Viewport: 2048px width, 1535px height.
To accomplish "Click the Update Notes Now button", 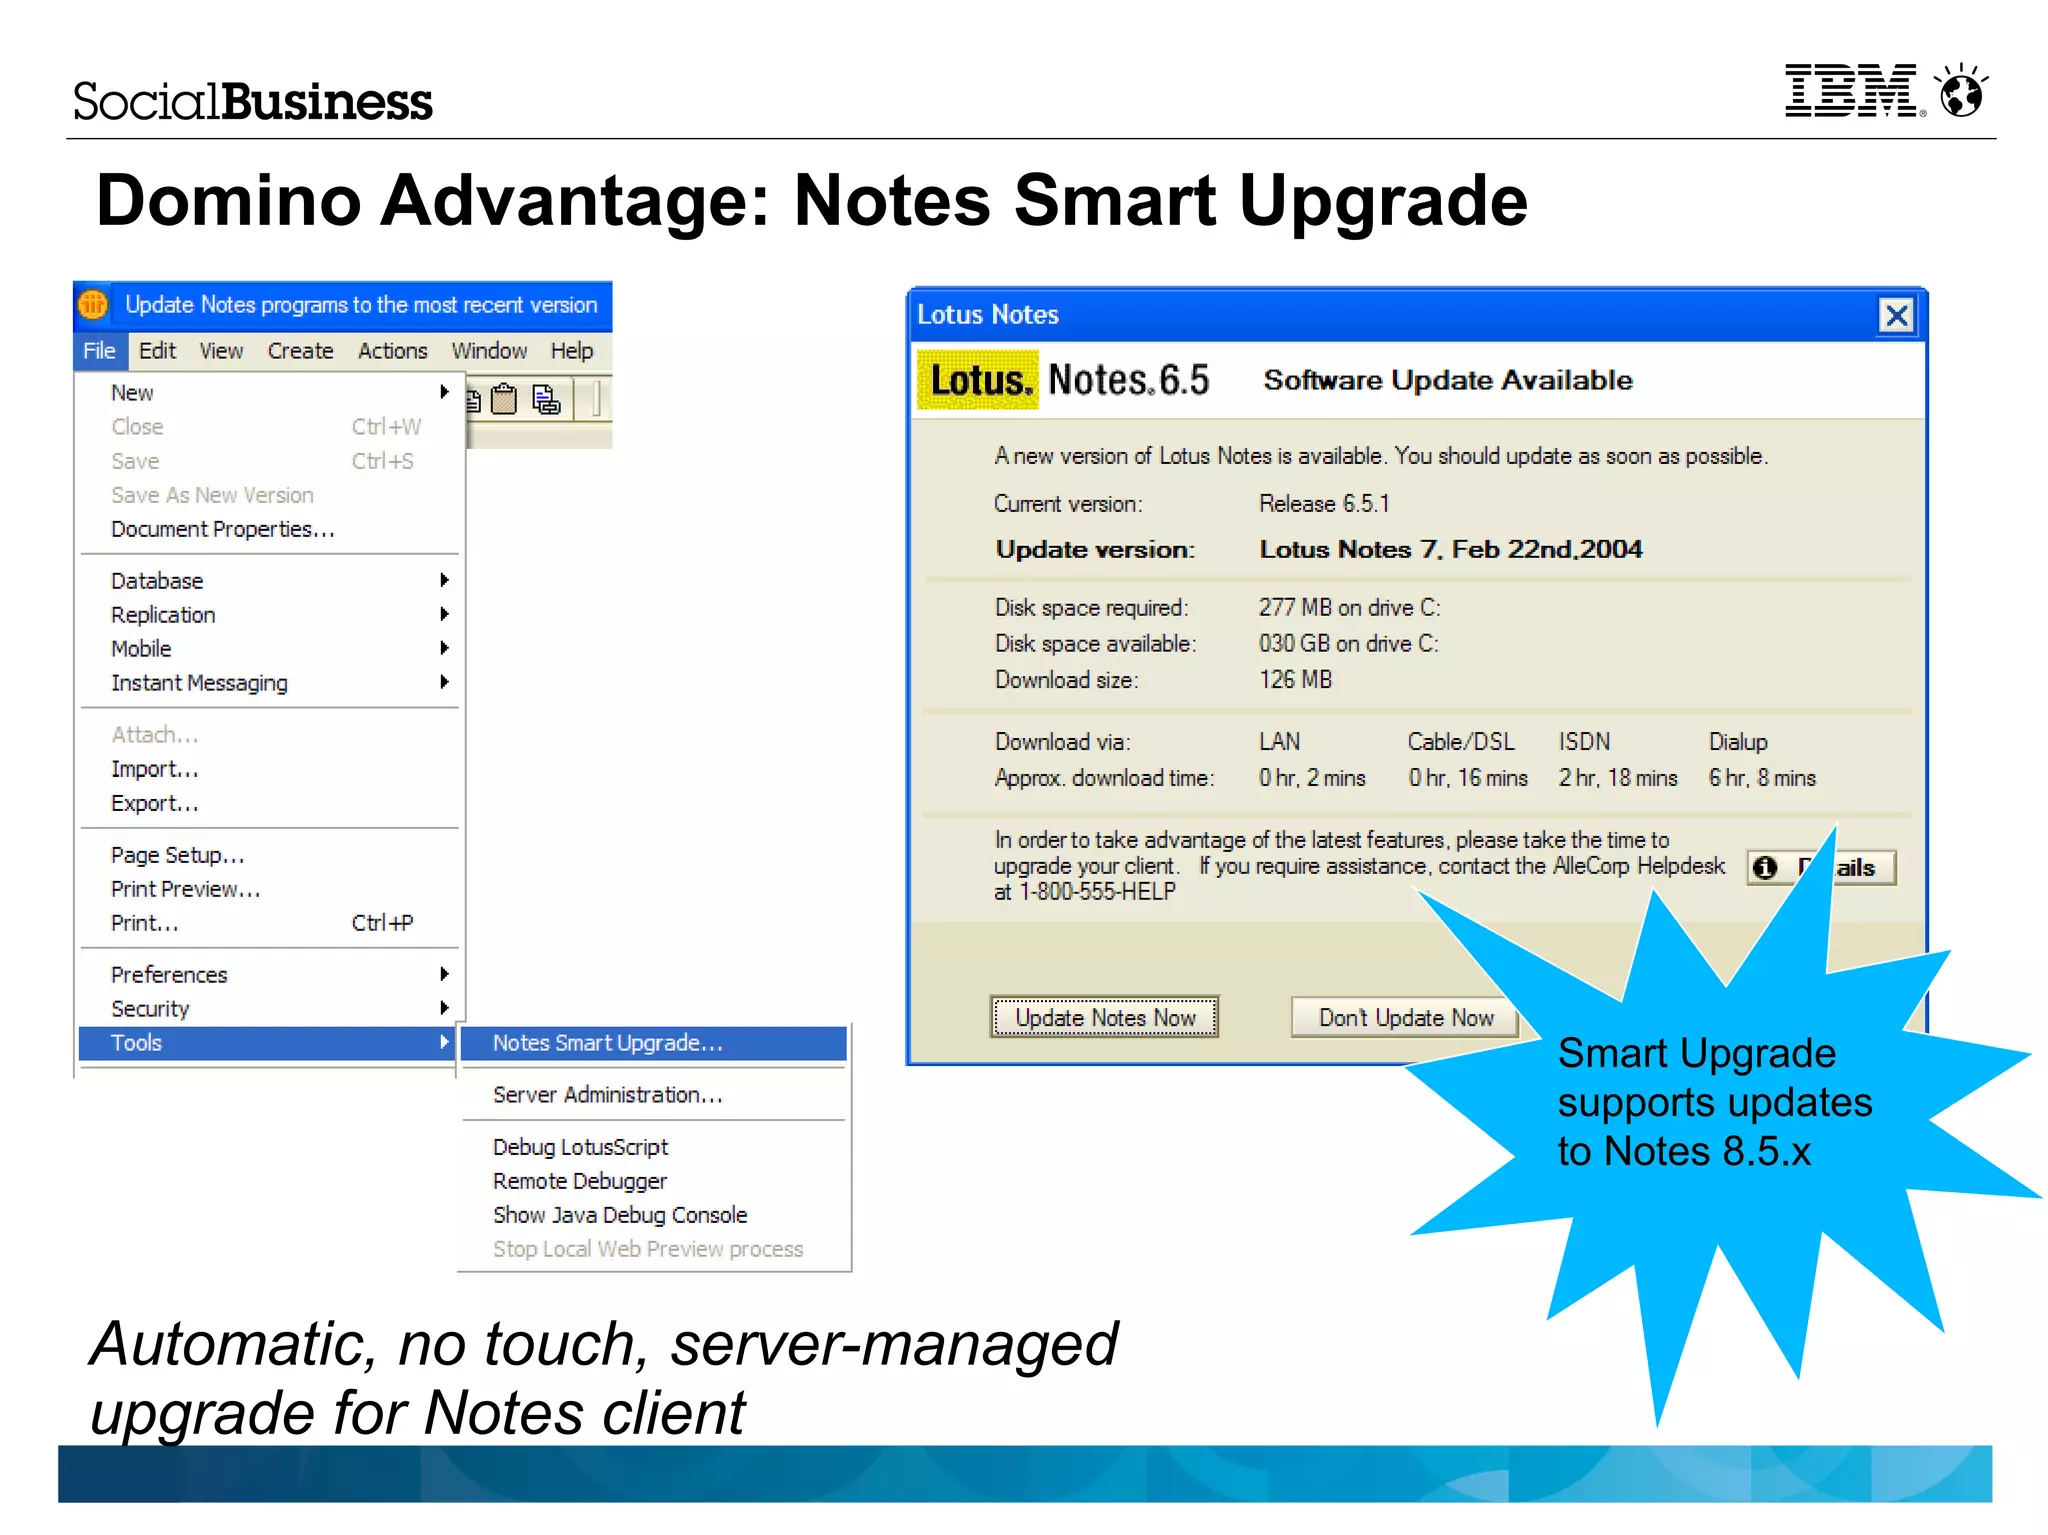I will click(1104, 1017).
